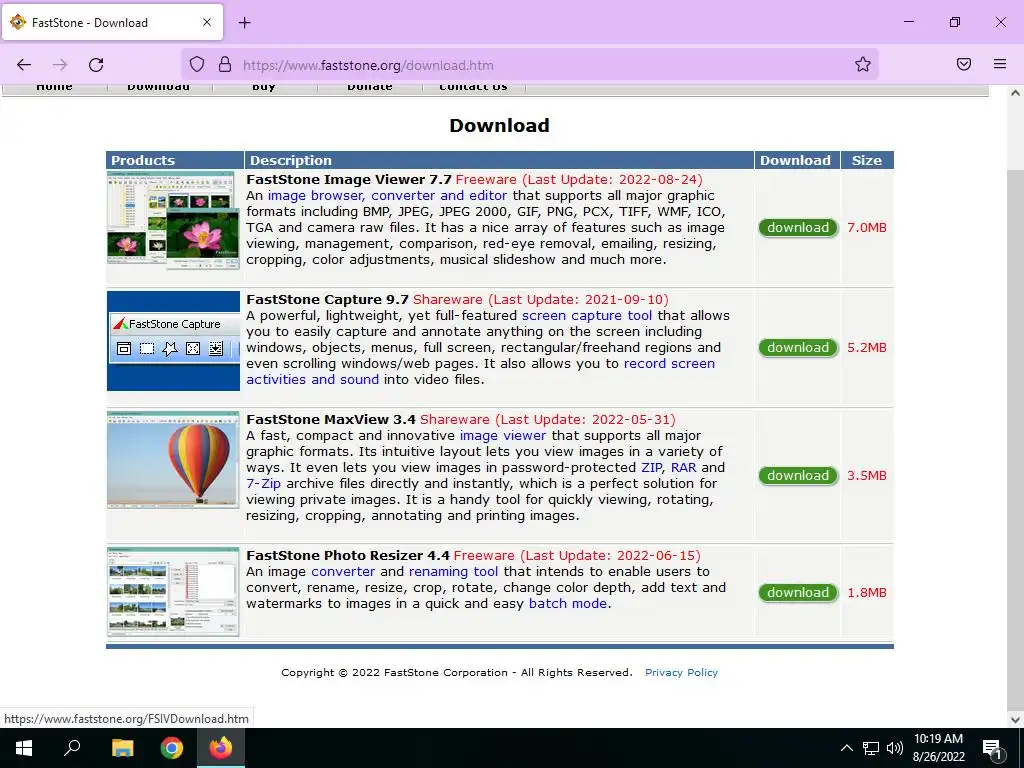Click the FastStone Image Viewer 7.7 title
1024x768 pixels.
pos(349,180)
